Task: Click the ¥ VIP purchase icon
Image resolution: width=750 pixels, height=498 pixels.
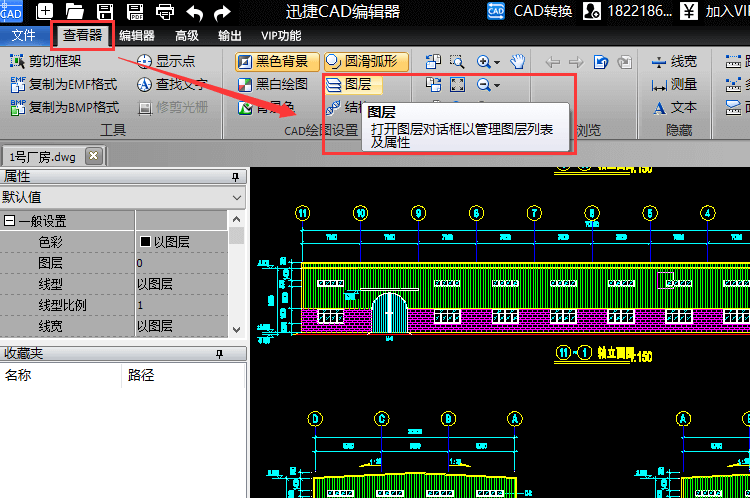Action: click(688, 11)
